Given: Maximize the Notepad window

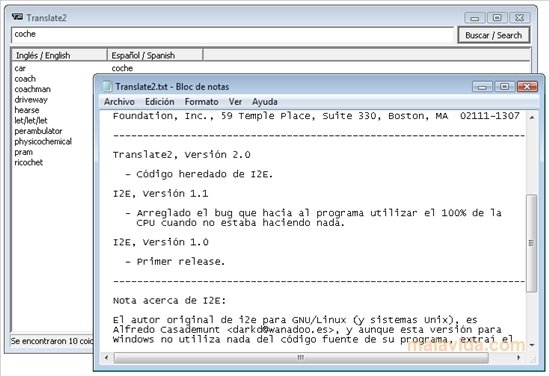Looking at the screenshot, I should coord(505,86).
